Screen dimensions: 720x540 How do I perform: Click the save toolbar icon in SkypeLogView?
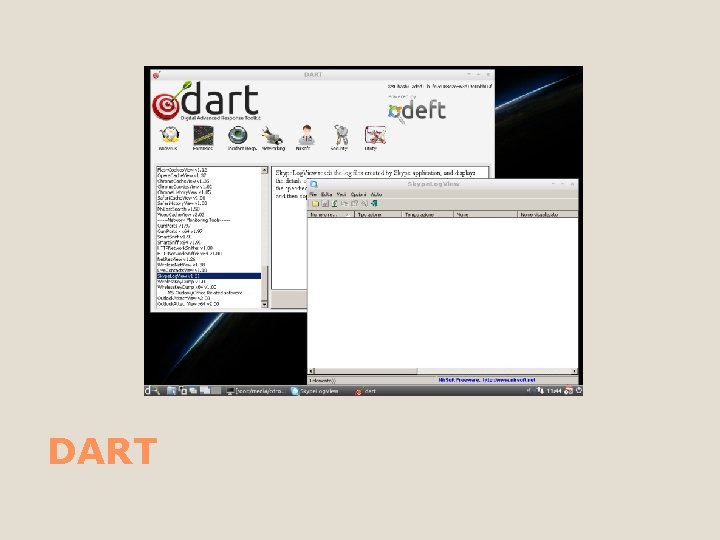[325, 203]
